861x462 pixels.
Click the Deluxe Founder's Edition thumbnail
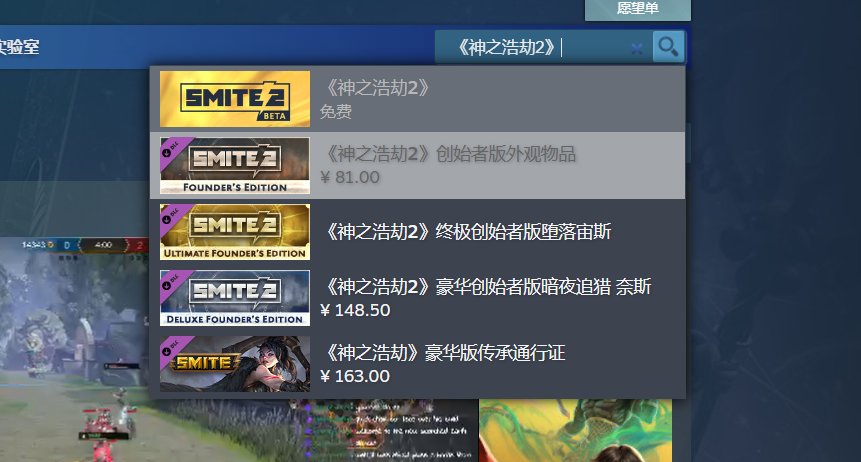coord(235,298)
